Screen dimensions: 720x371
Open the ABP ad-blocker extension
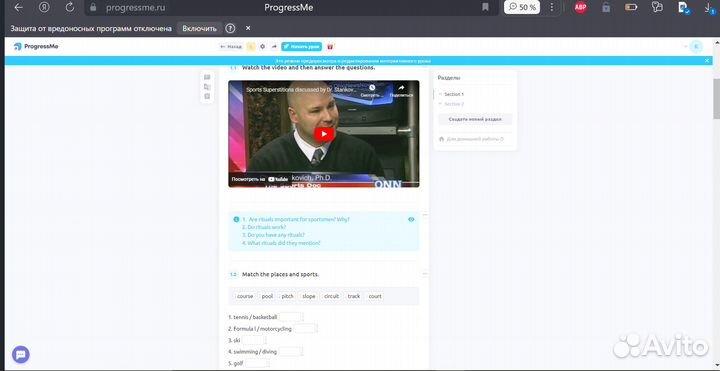click(x=580, y=7)
